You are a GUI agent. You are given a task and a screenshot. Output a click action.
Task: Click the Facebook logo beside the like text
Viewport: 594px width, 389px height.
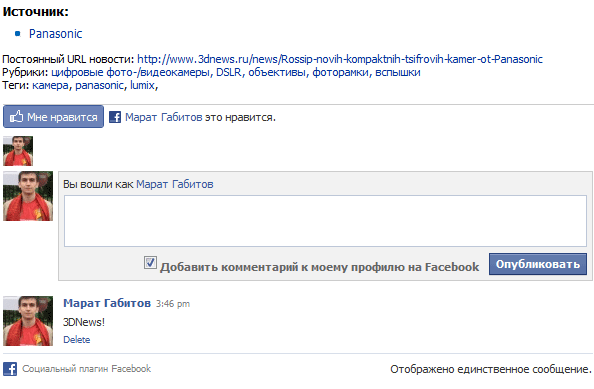(x=115, y=117)
